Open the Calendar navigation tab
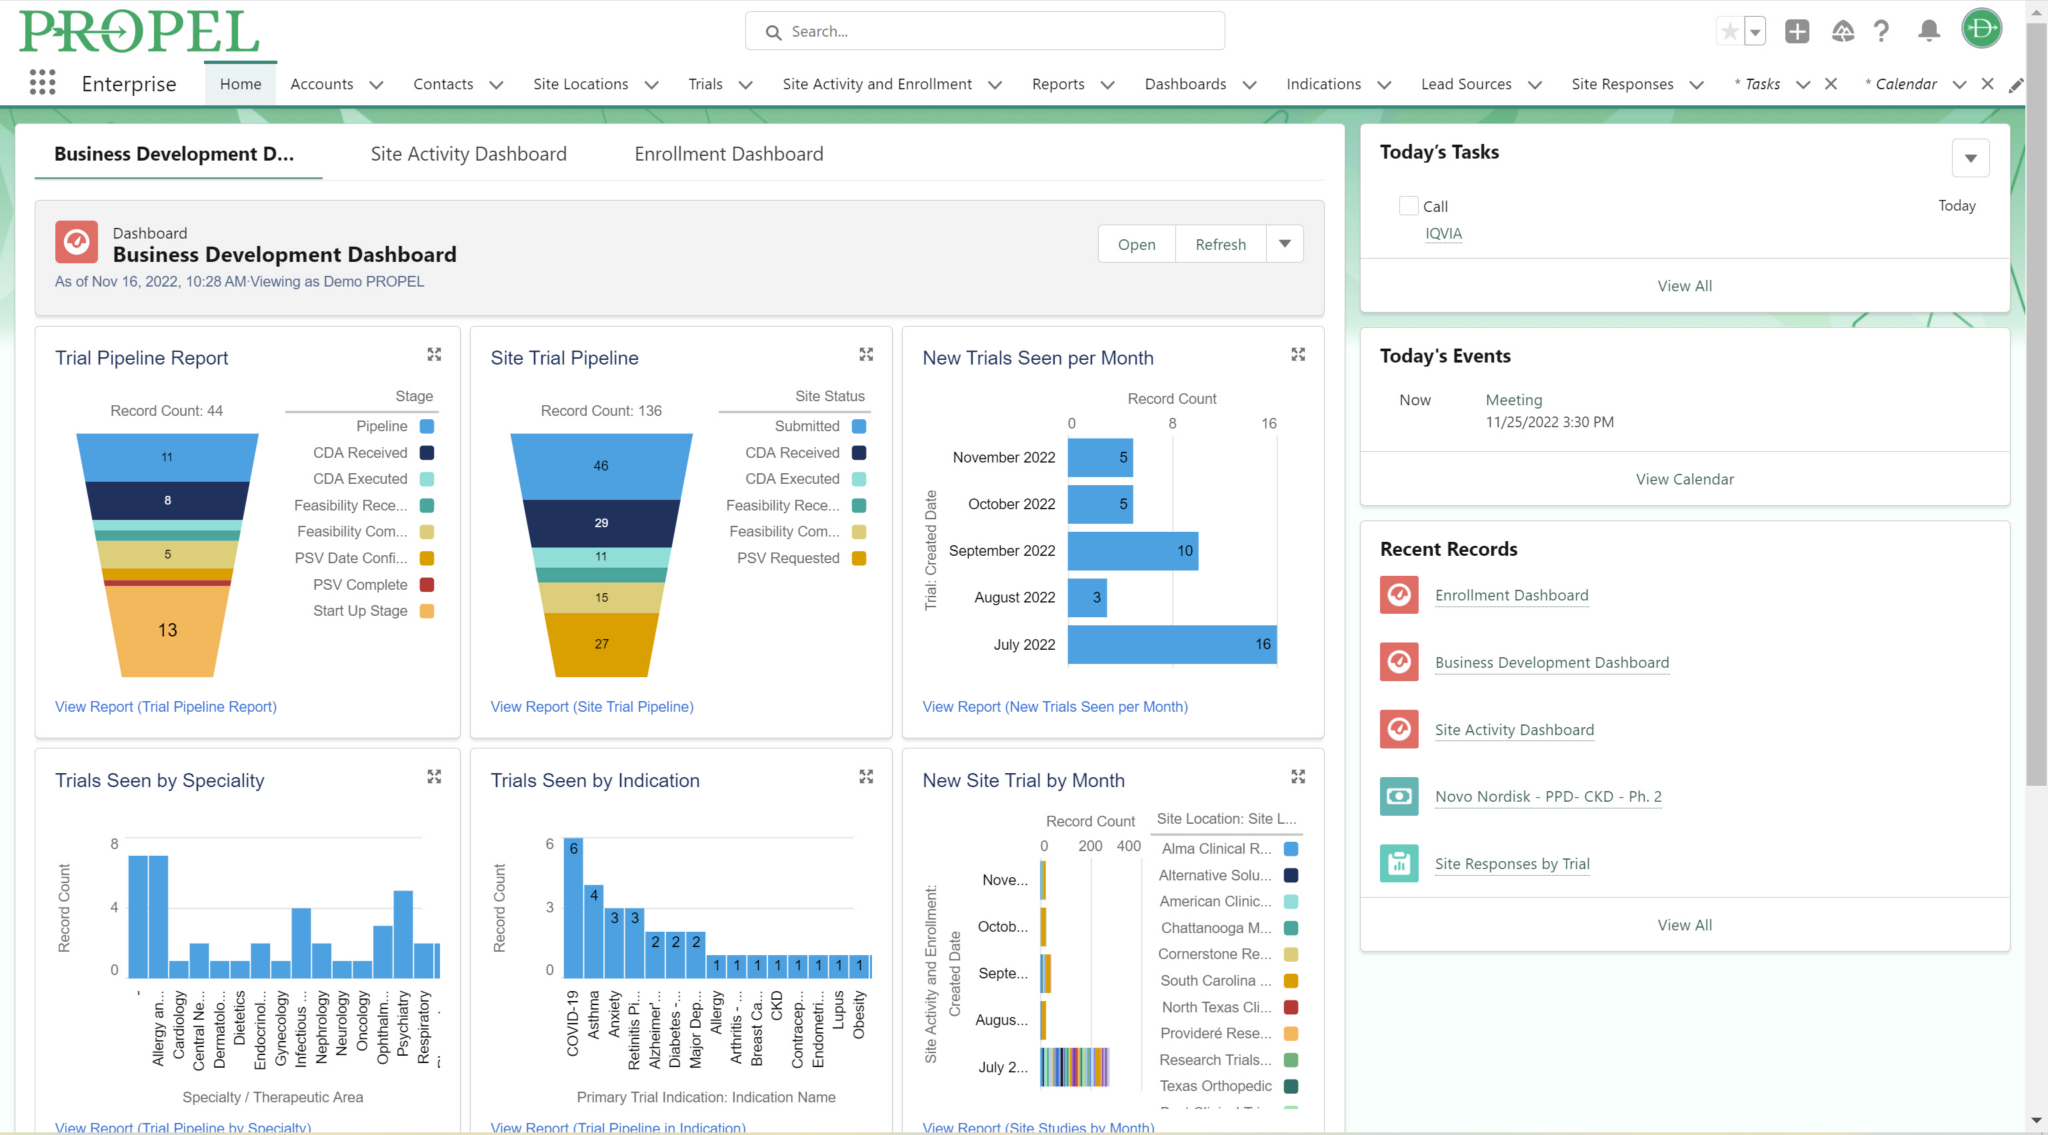The height and width of the screenshot is (1135, 2048). (1906, 84)
